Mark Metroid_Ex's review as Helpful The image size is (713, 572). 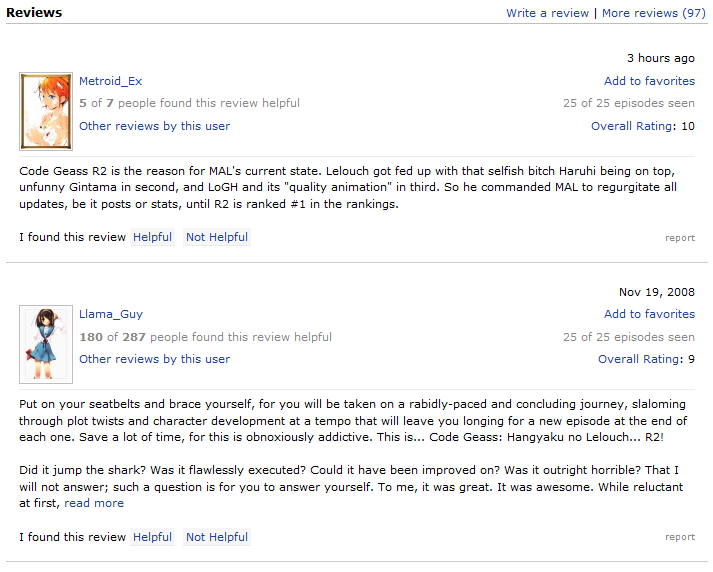pos(152,237)
